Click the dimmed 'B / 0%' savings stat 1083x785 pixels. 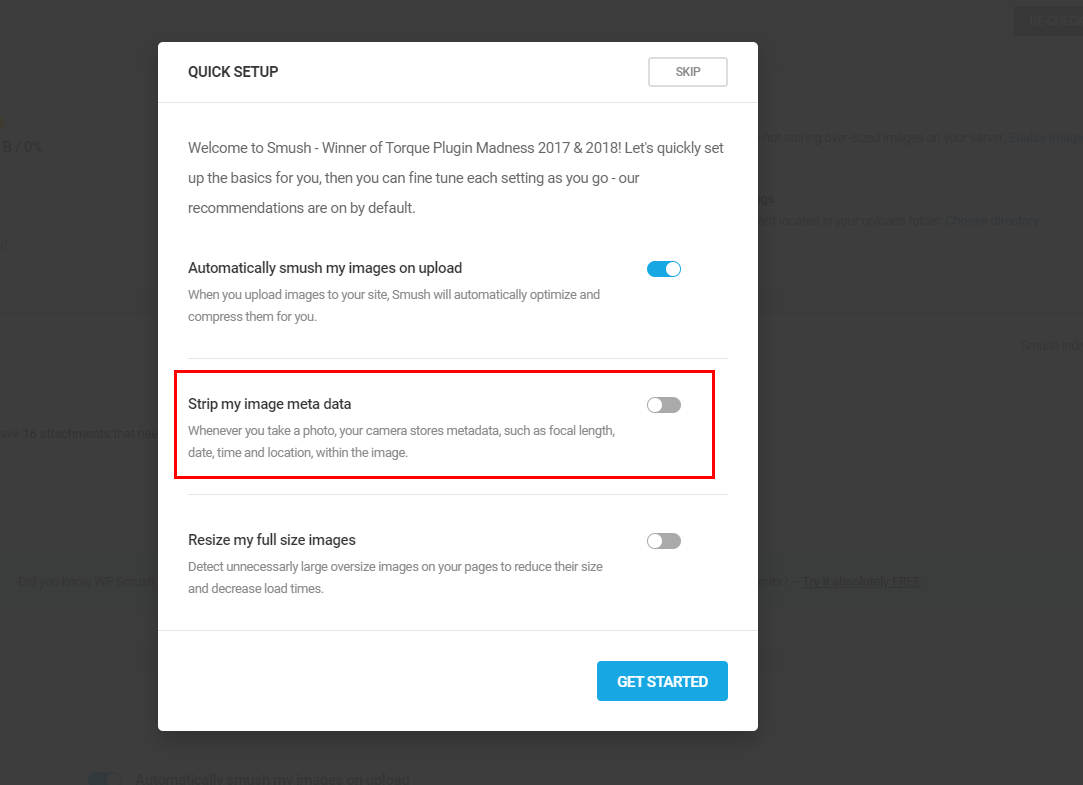click(x=22, y=146)
